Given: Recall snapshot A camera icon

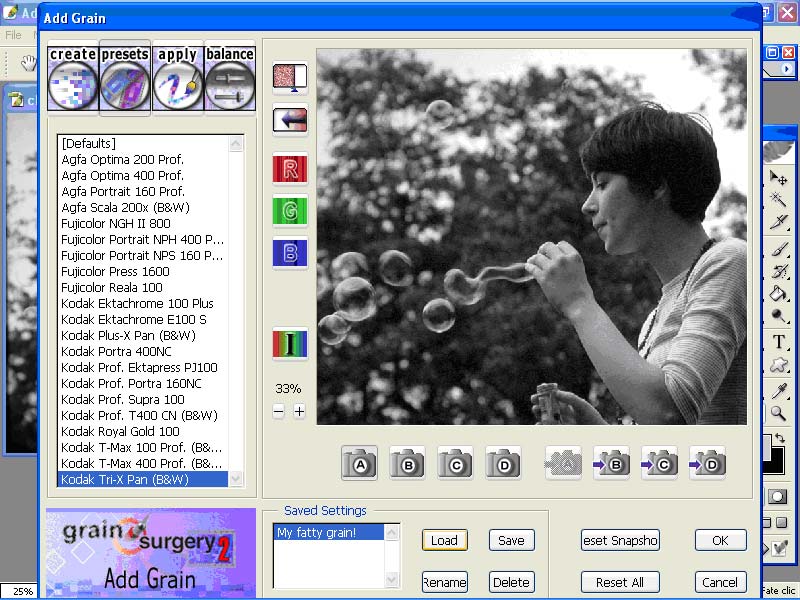Looking at the screenshot, I should [359, 463].
